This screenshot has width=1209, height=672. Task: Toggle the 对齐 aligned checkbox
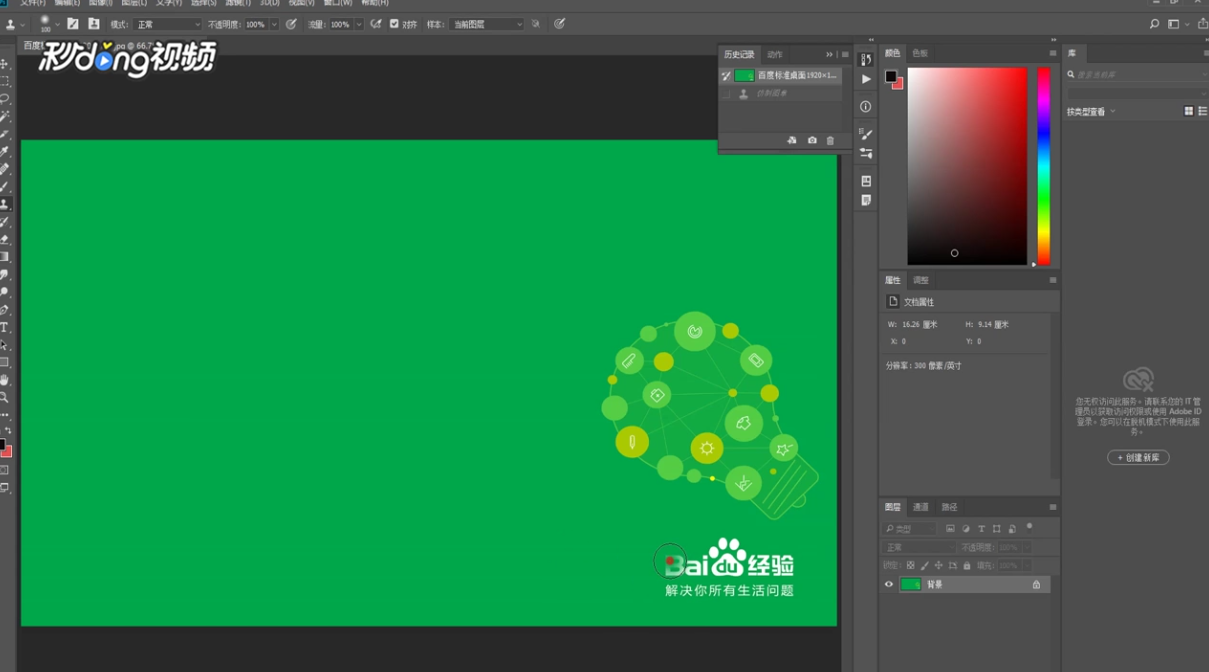click(x=394, y=24)
